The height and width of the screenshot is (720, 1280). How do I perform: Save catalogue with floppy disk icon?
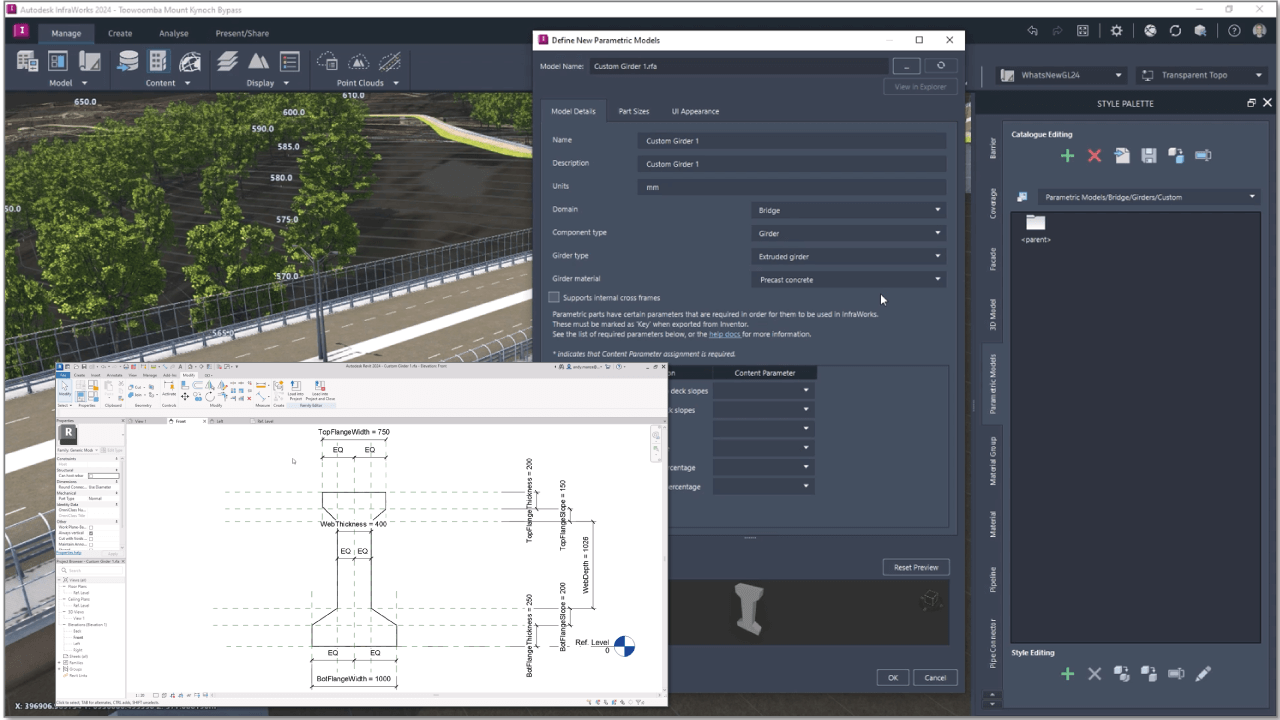[x=1149, y=156]
